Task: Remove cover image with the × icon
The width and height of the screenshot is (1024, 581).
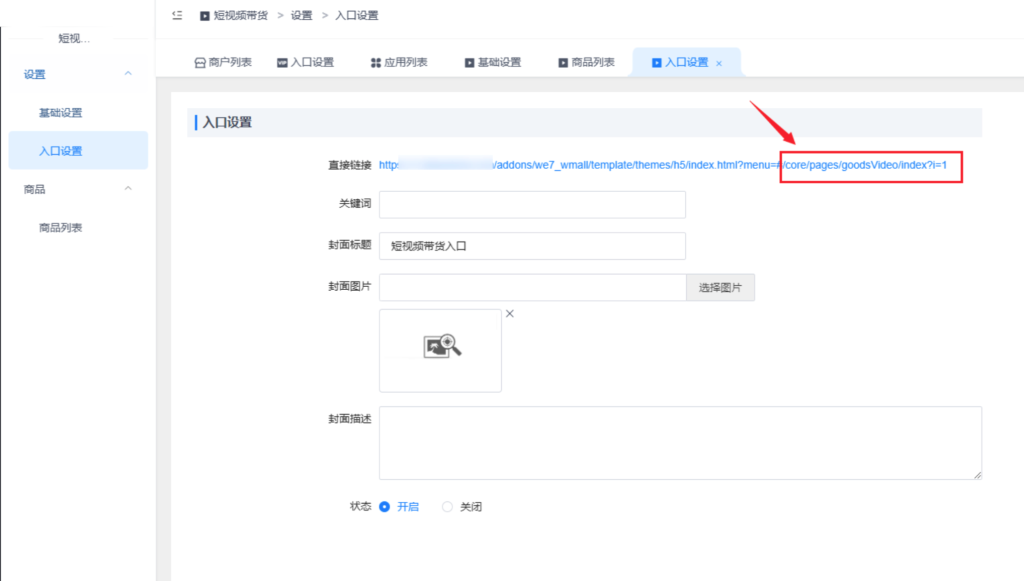Action: [510, 314]
